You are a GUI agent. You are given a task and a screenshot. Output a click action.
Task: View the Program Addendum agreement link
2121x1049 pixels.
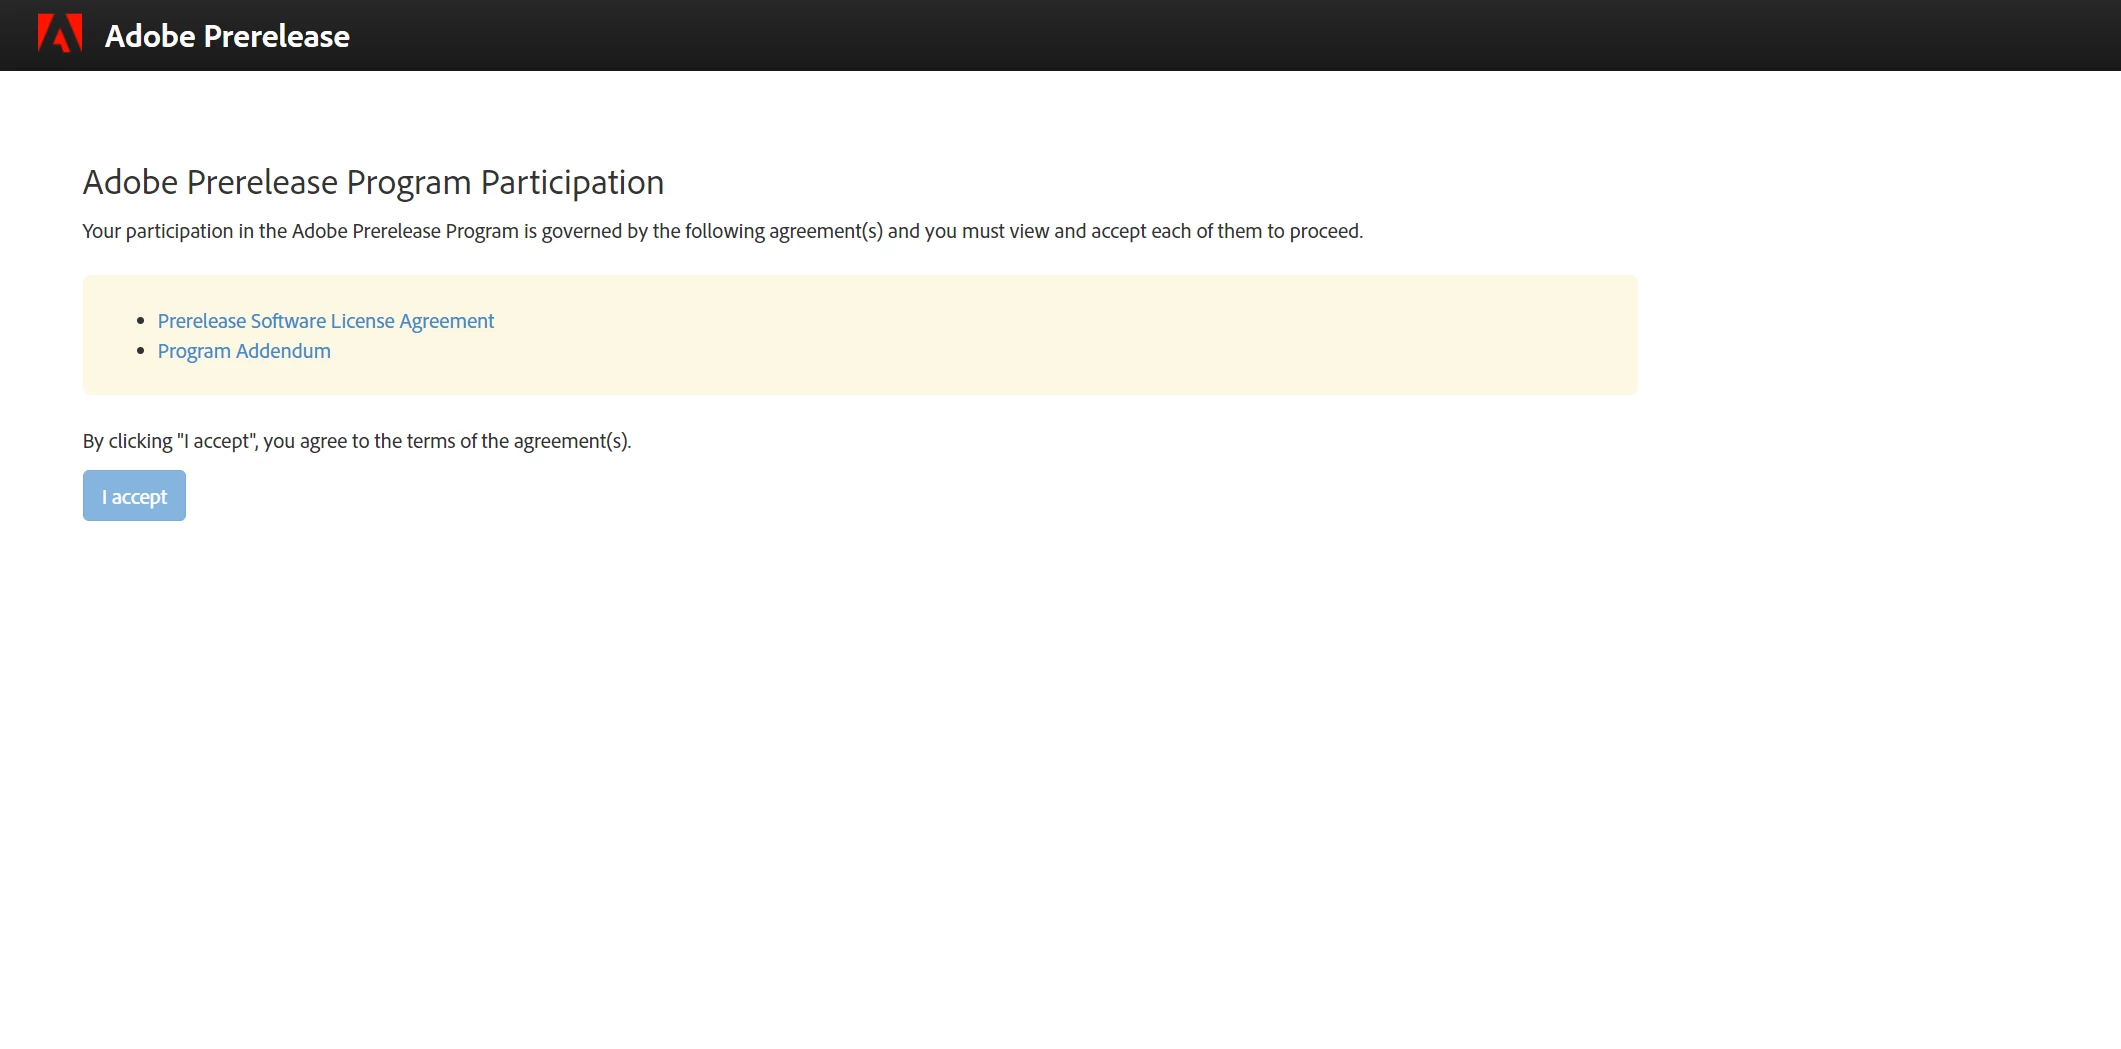click(244, 351)
